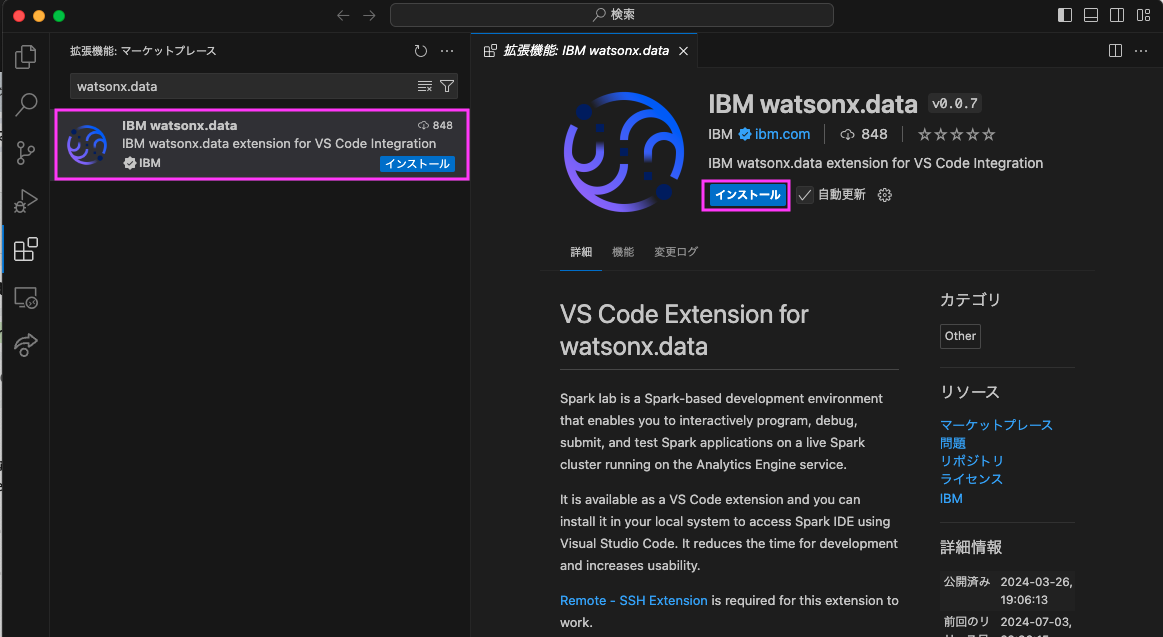This screenshot has width=1163, height=637.
Task: Toggle bottom panel layout icon
Action: [x=1090, y=15]
